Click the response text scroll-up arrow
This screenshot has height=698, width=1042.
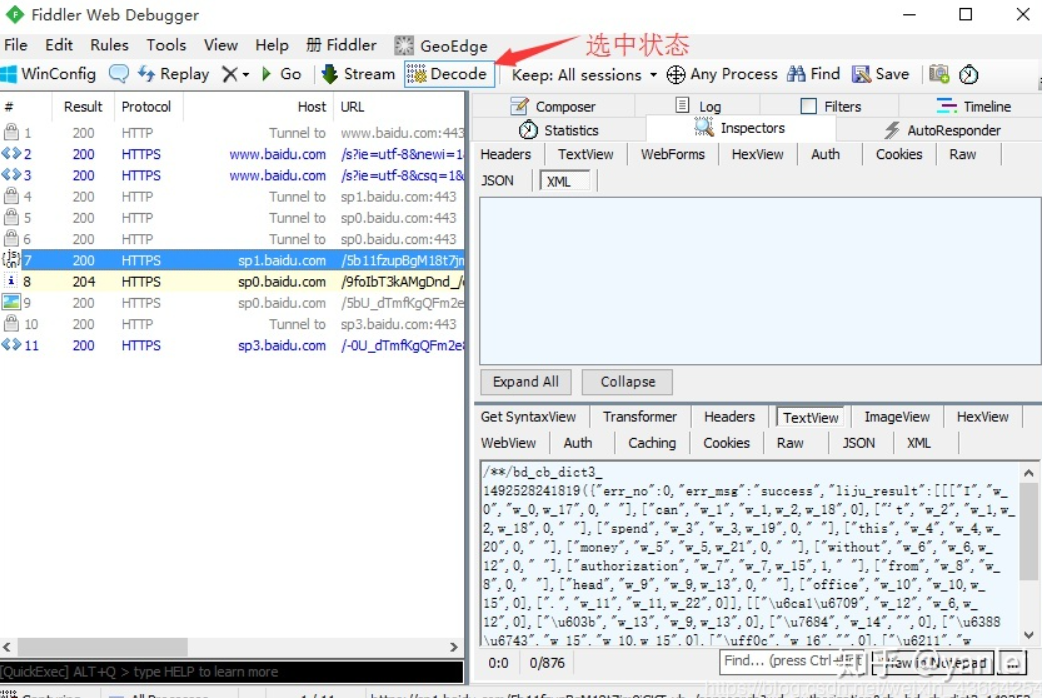[x=1029, y=473]
